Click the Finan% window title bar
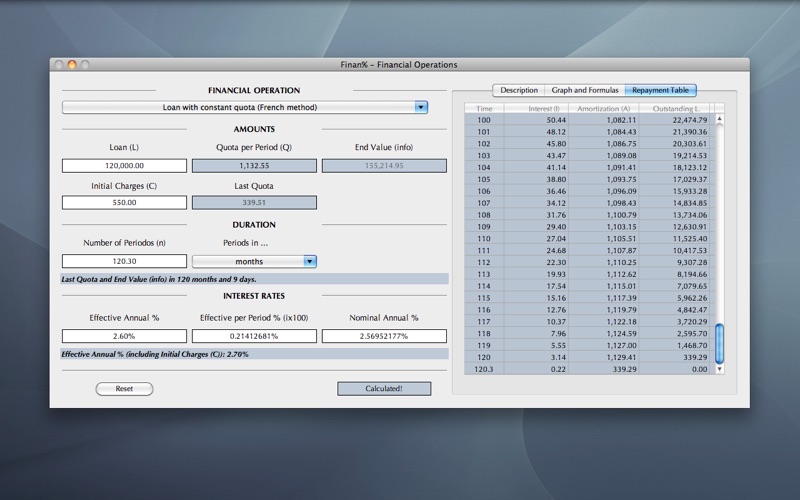 [x=399, y=64]
